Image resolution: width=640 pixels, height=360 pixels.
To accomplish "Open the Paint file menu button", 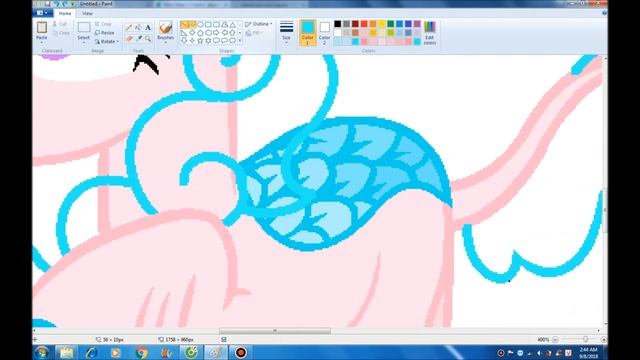I will click(x=42, y=13).
